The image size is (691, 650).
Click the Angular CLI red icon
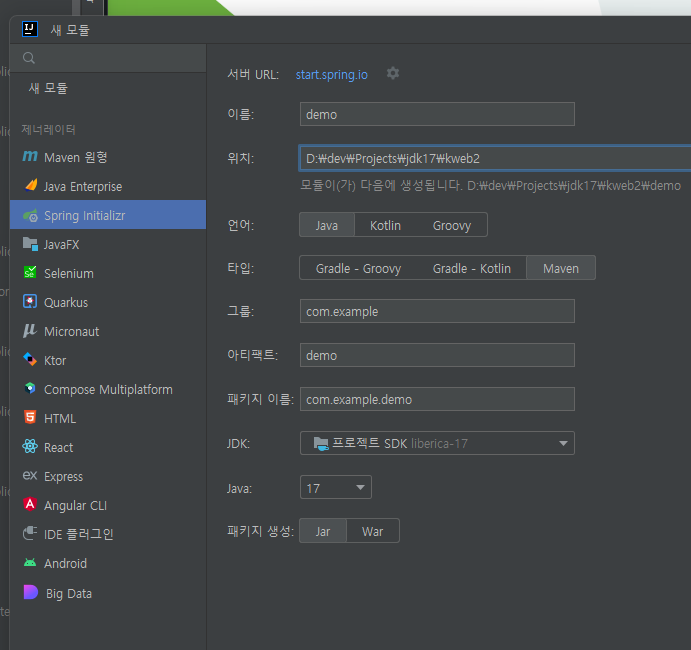tap(30, 504)
